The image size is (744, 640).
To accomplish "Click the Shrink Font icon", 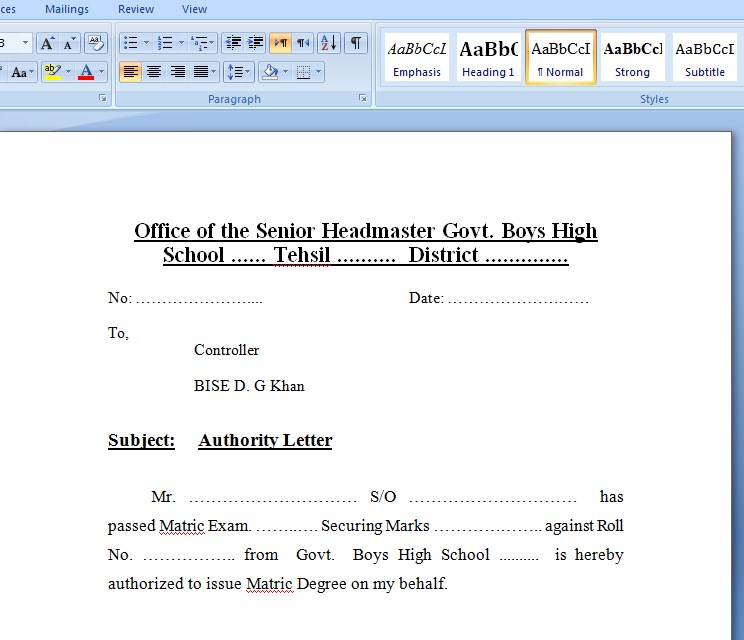I will pyautogui.click(x=69, y=43).
